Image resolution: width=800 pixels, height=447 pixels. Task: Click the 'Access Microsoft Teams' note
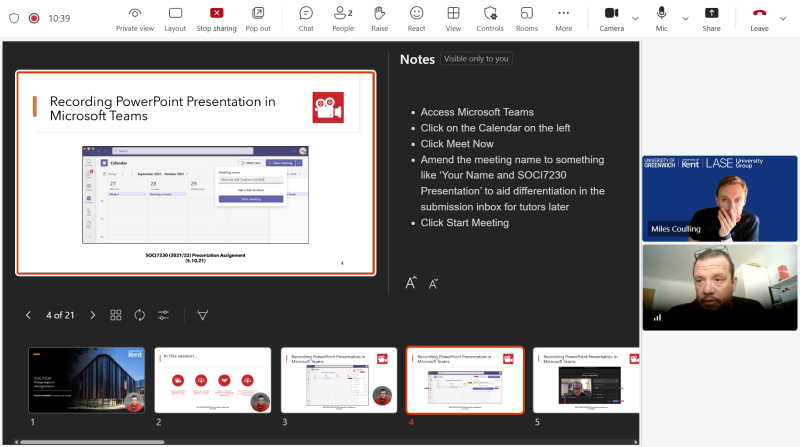pos(477,112)
